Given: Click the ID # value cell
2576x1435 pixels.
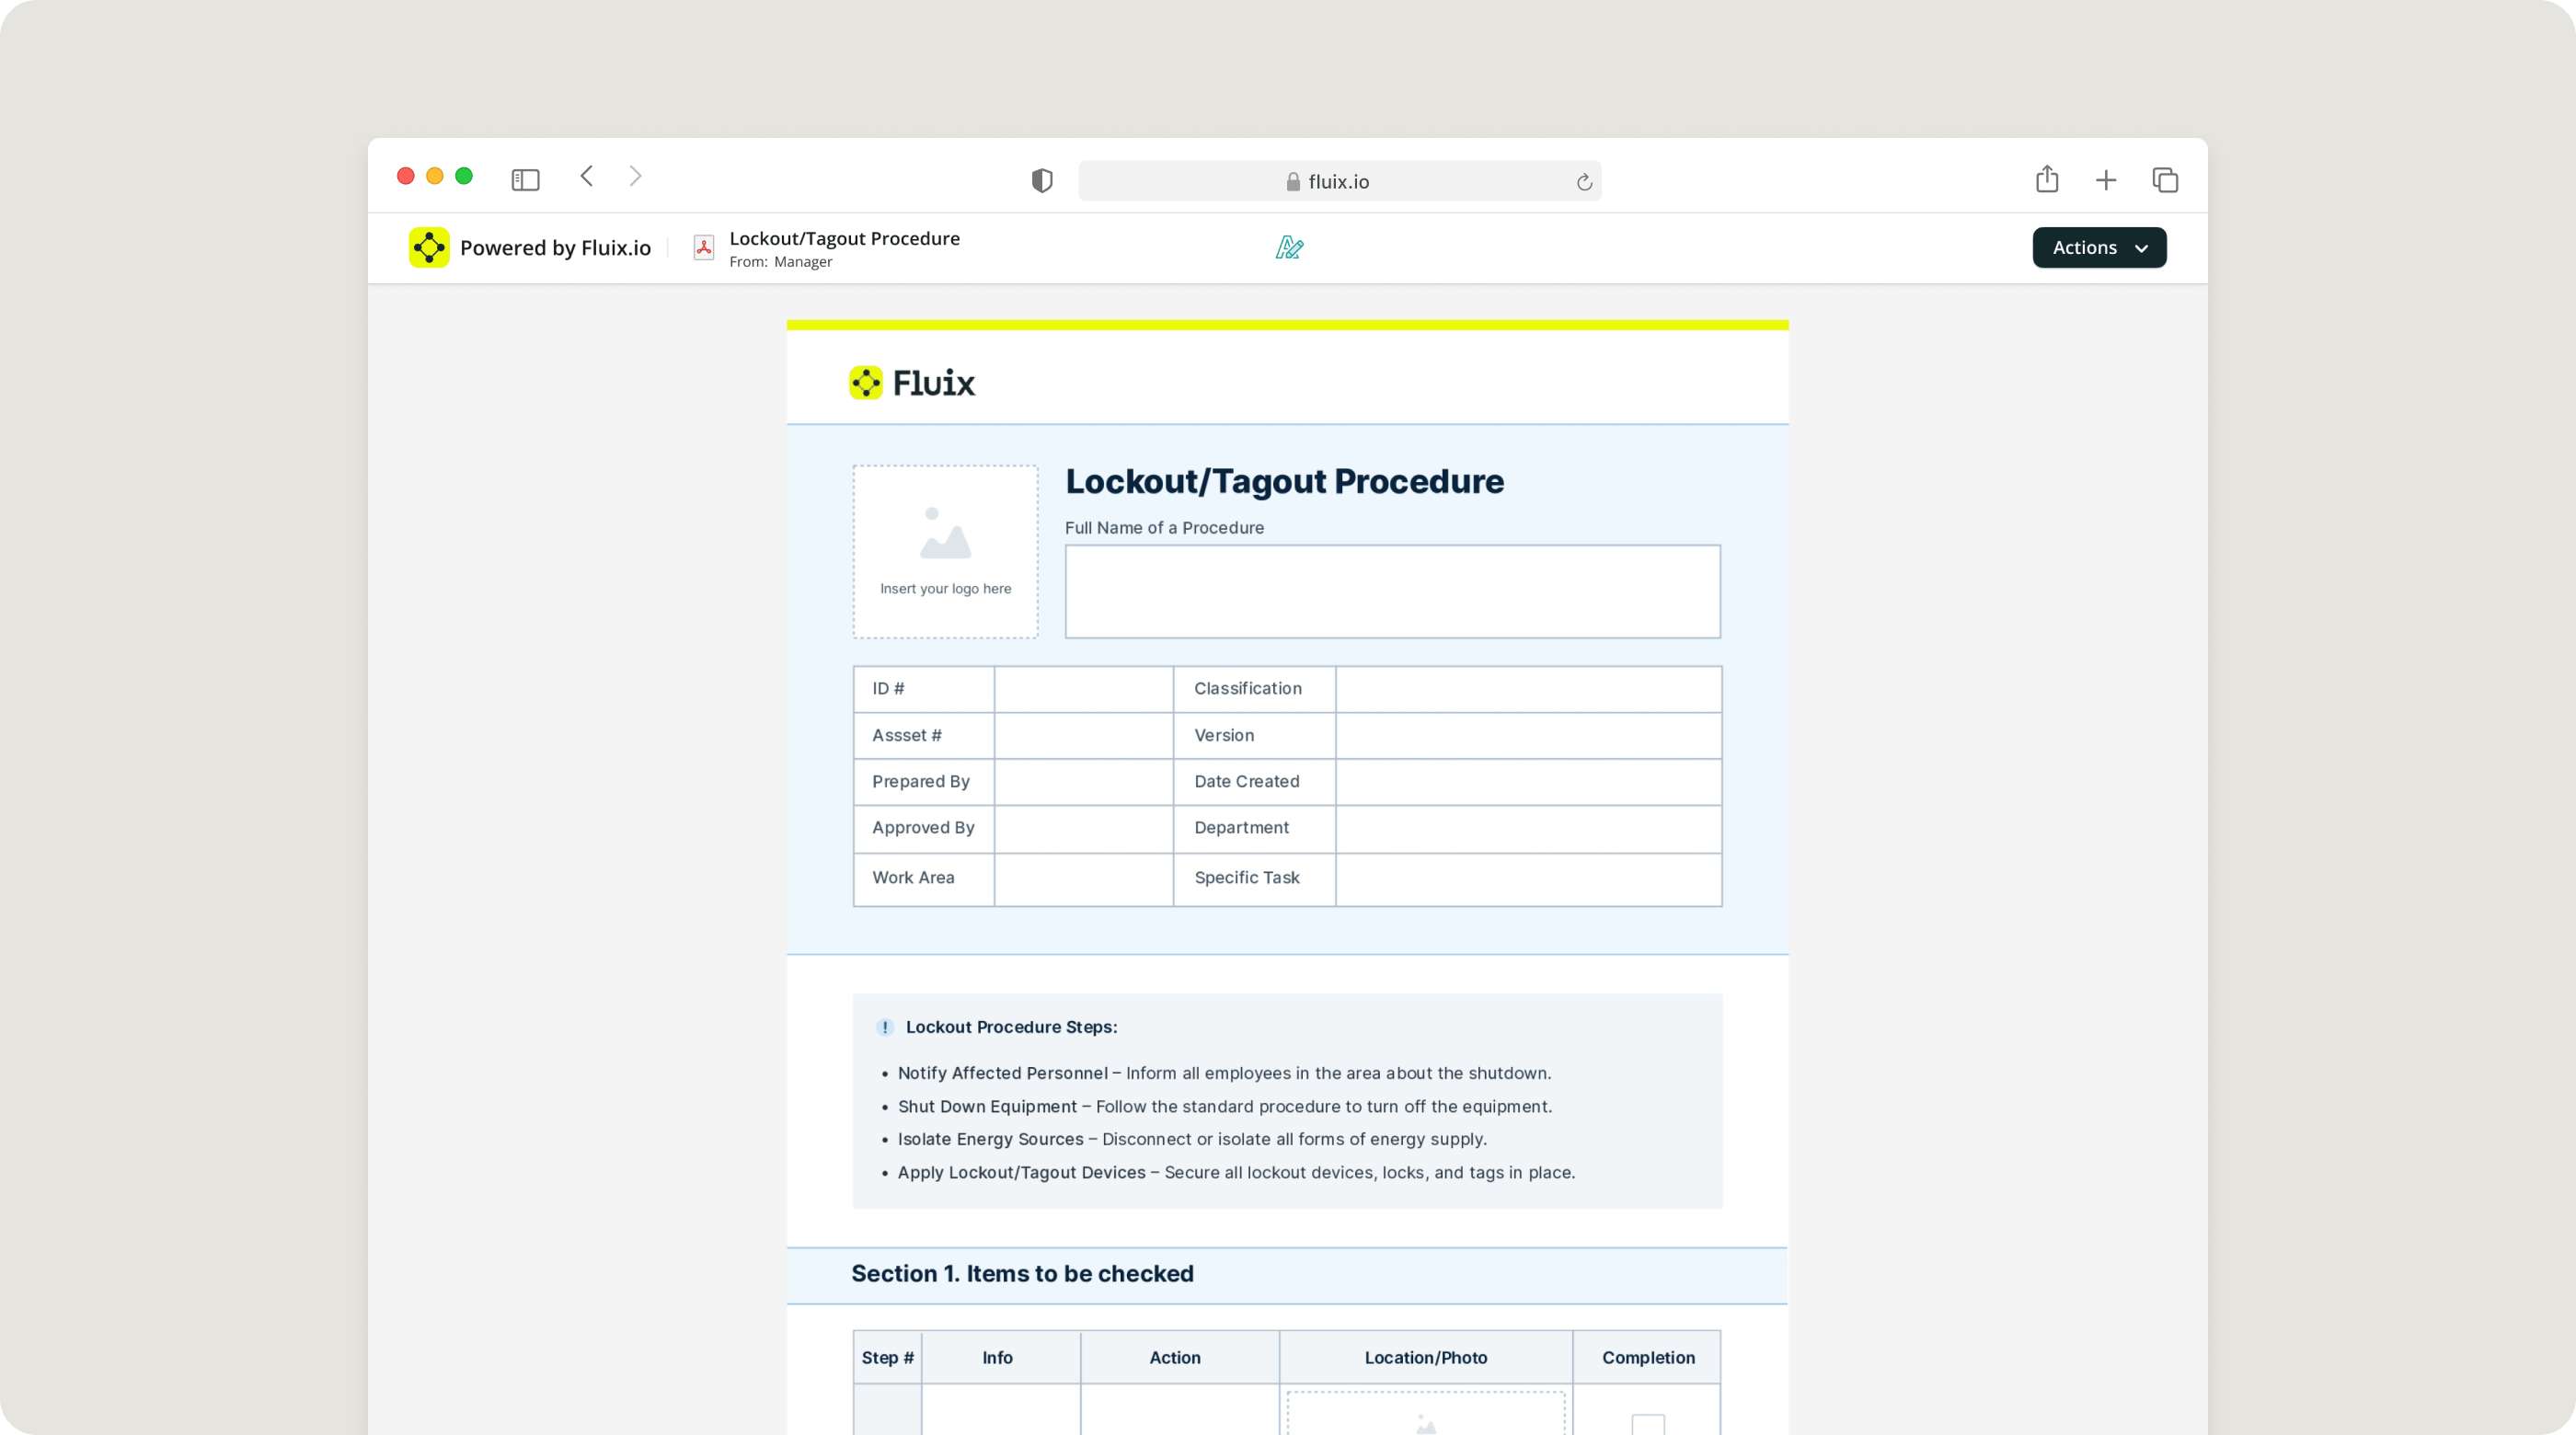Looking at the screenshot, I should point(1083,689).
